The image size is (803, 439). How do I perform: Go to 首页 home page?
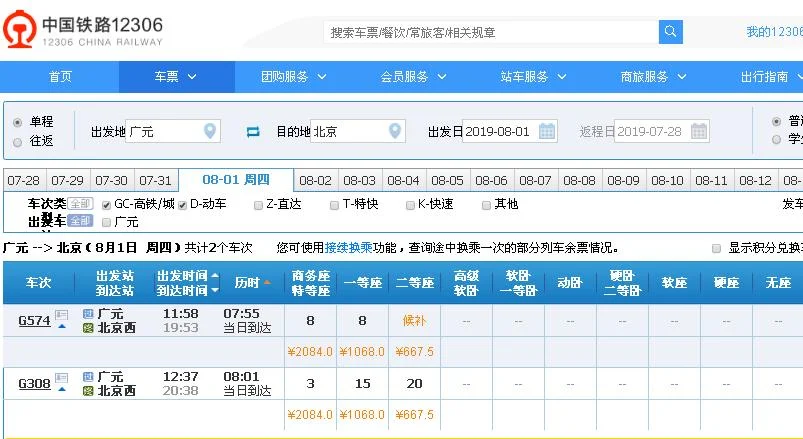[60, 77]
